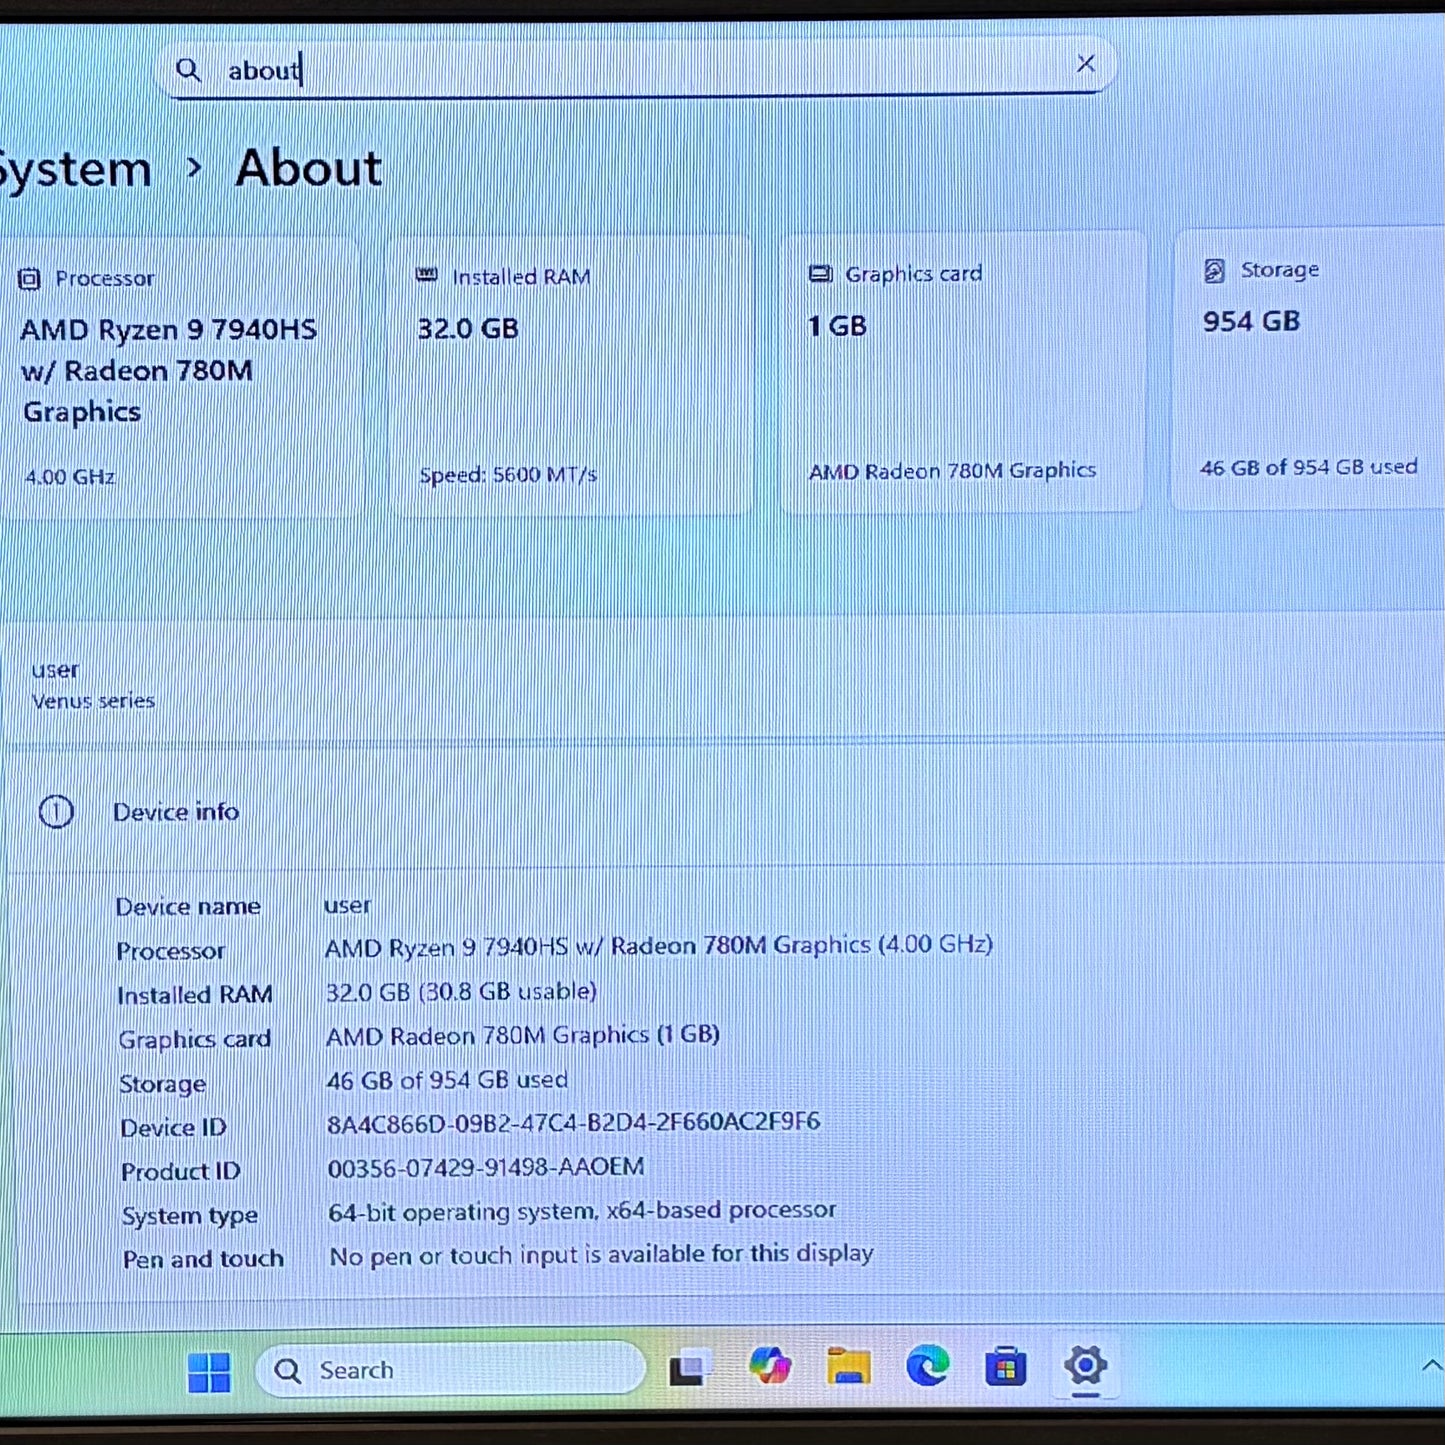Select the Storage row value '46 GB of 954 GB used'
This screenshot has height=1445, width=1445.
tap(447, 1080)
